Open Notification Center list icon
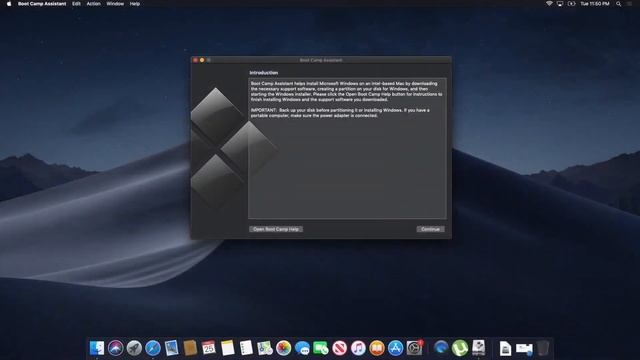Image resolution: width=640 pixels, height=360 pixels. [630, 4]
